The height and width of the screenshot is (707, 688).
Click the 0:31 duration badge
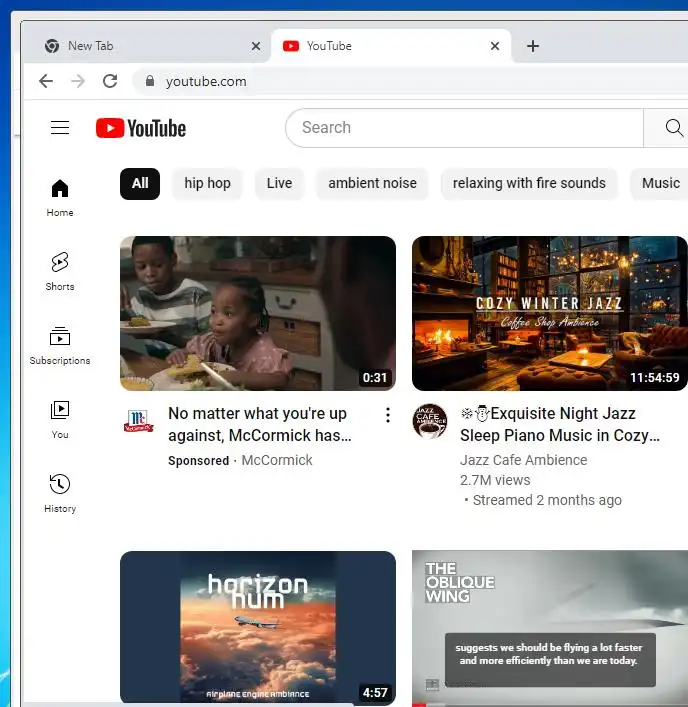point(375,377)
